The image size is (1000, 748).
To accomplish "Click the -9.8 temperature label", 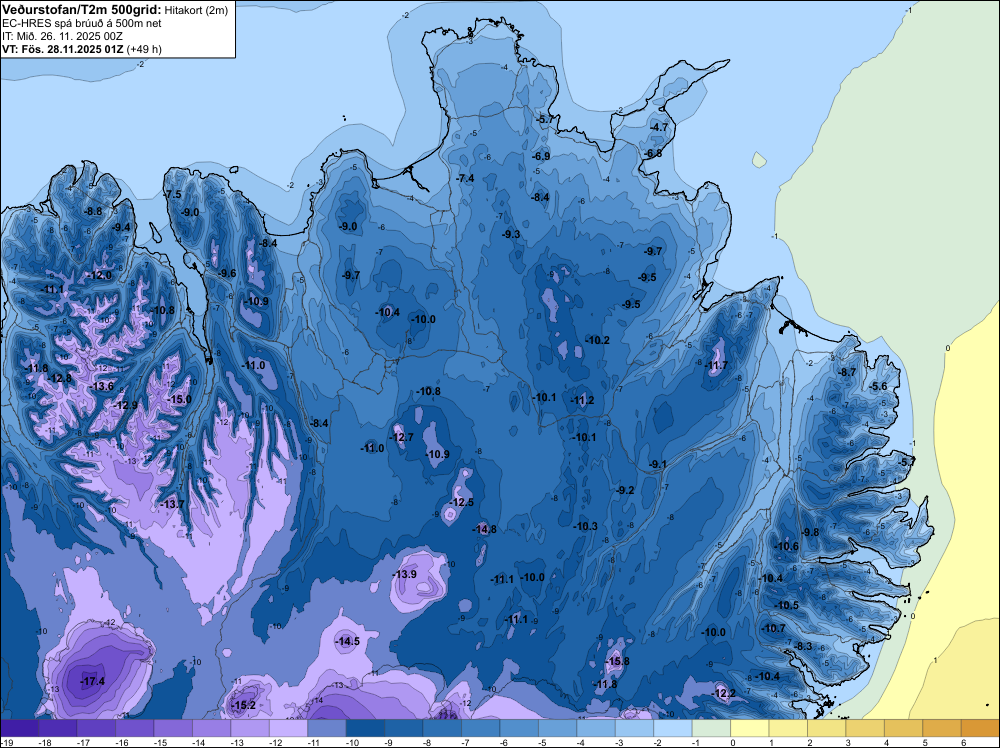I will pyautogui.click(x=811, y=532).
